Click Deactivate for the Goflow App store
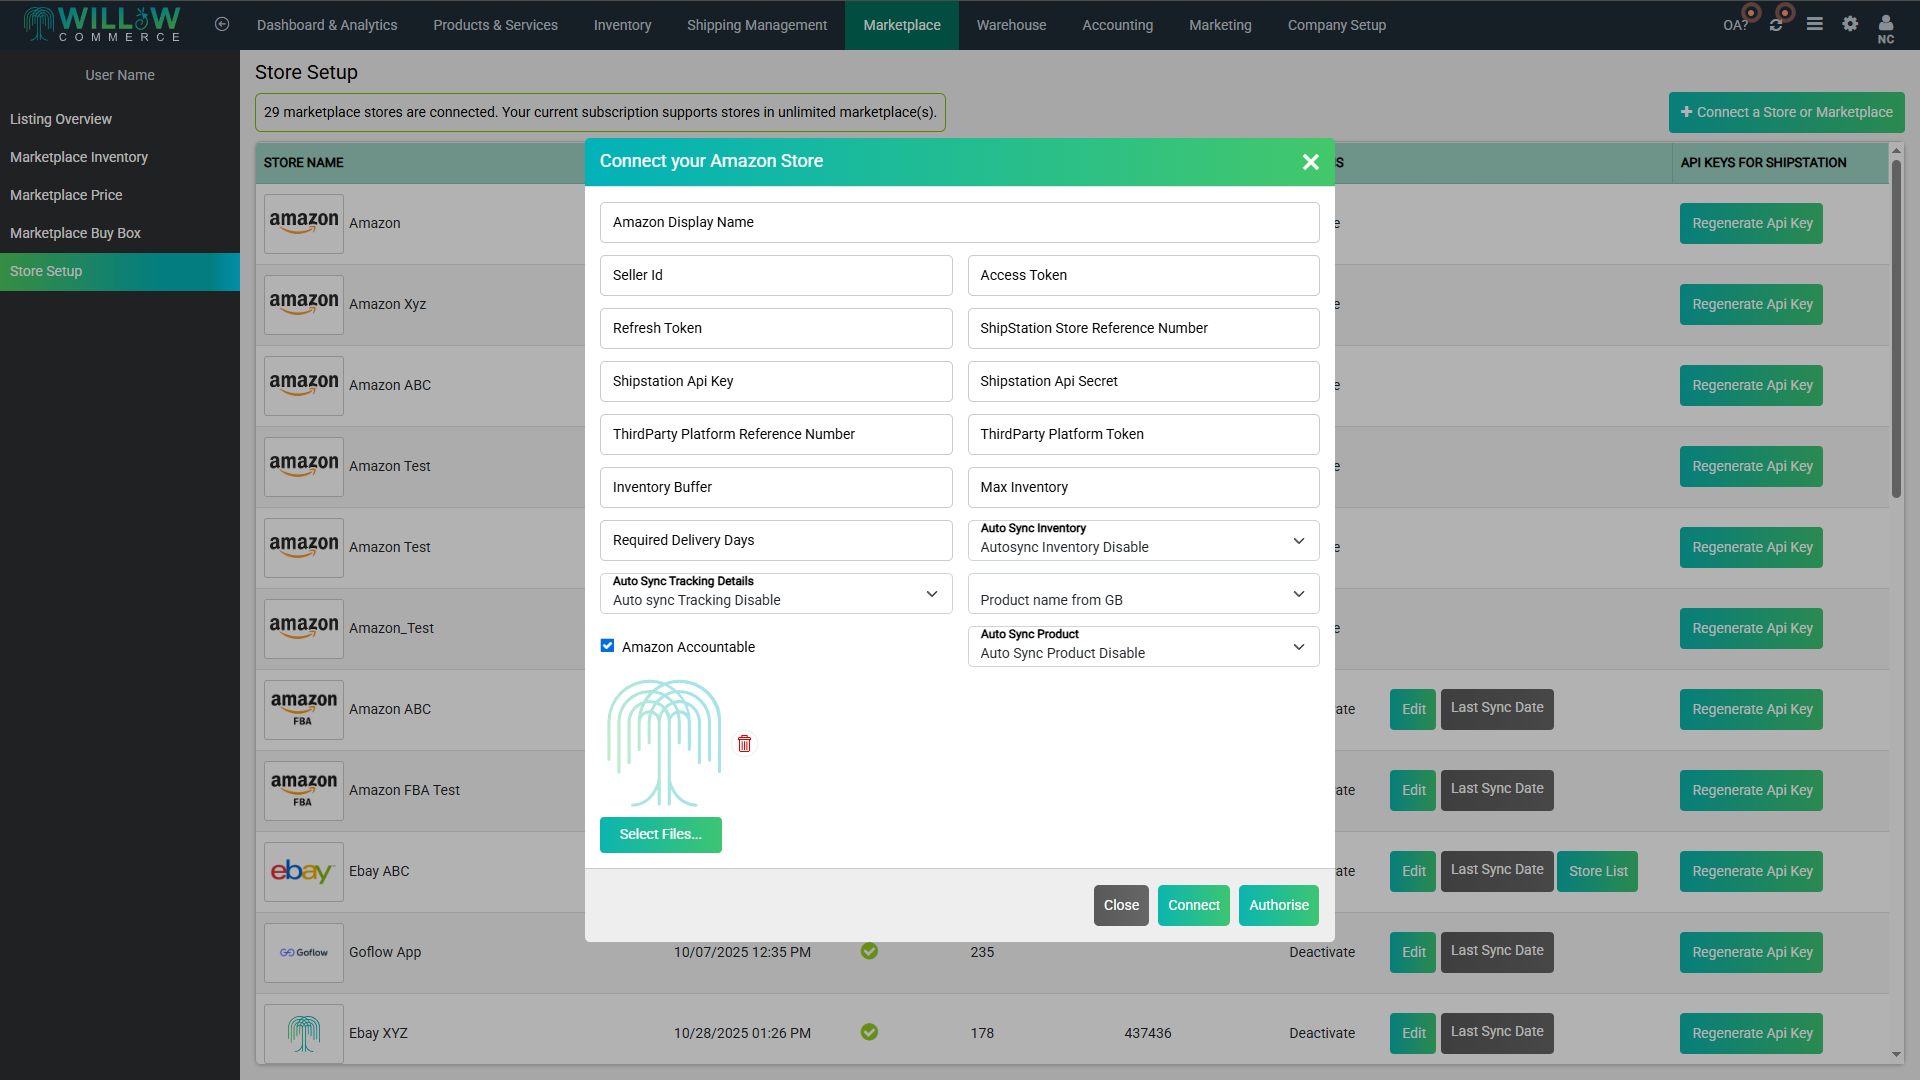The width and height of the screenshot is (1920, 1080). [x=1321, y=952]
